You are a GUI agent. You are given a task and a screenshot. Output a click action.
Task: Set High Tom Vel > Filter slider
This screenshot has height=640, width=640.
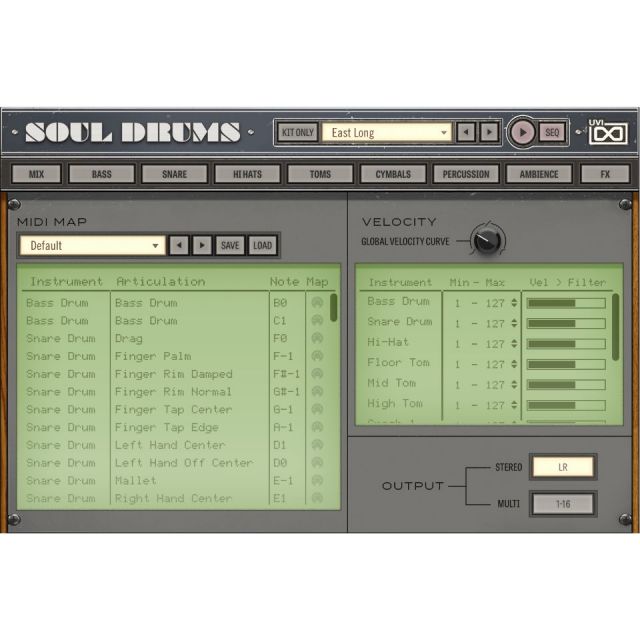tap(566, 405)
